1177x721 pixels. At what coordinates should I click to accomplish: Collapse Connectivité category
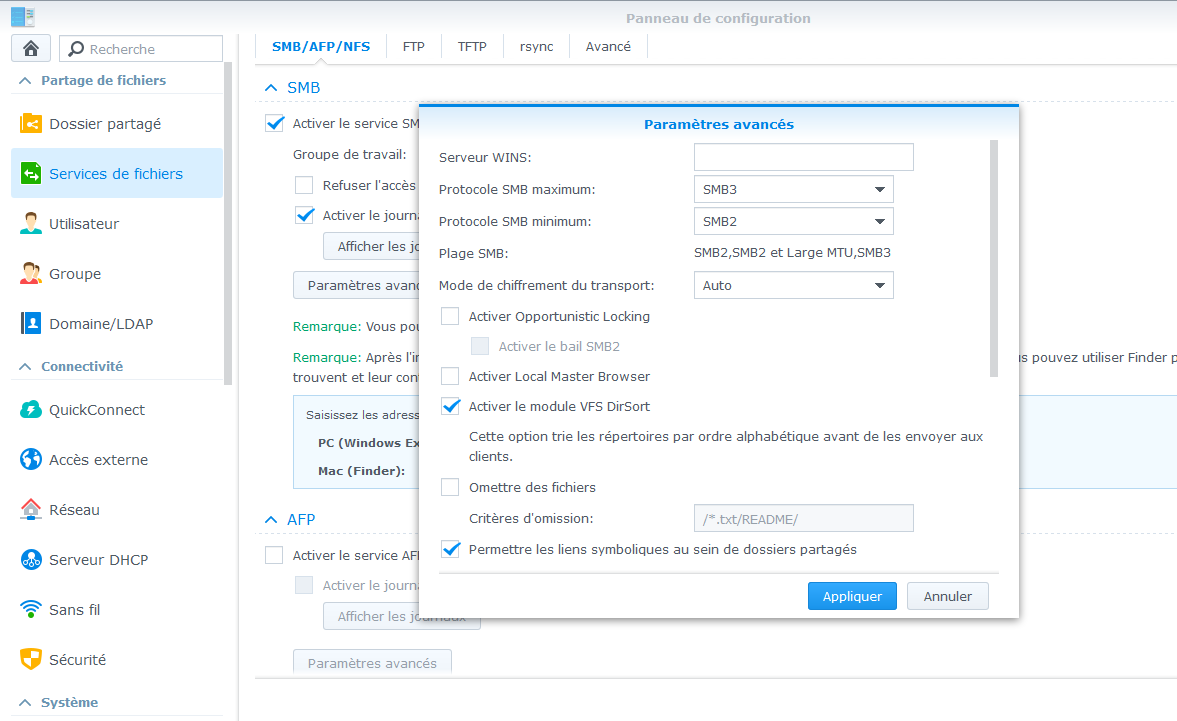(x=25, y=366)
